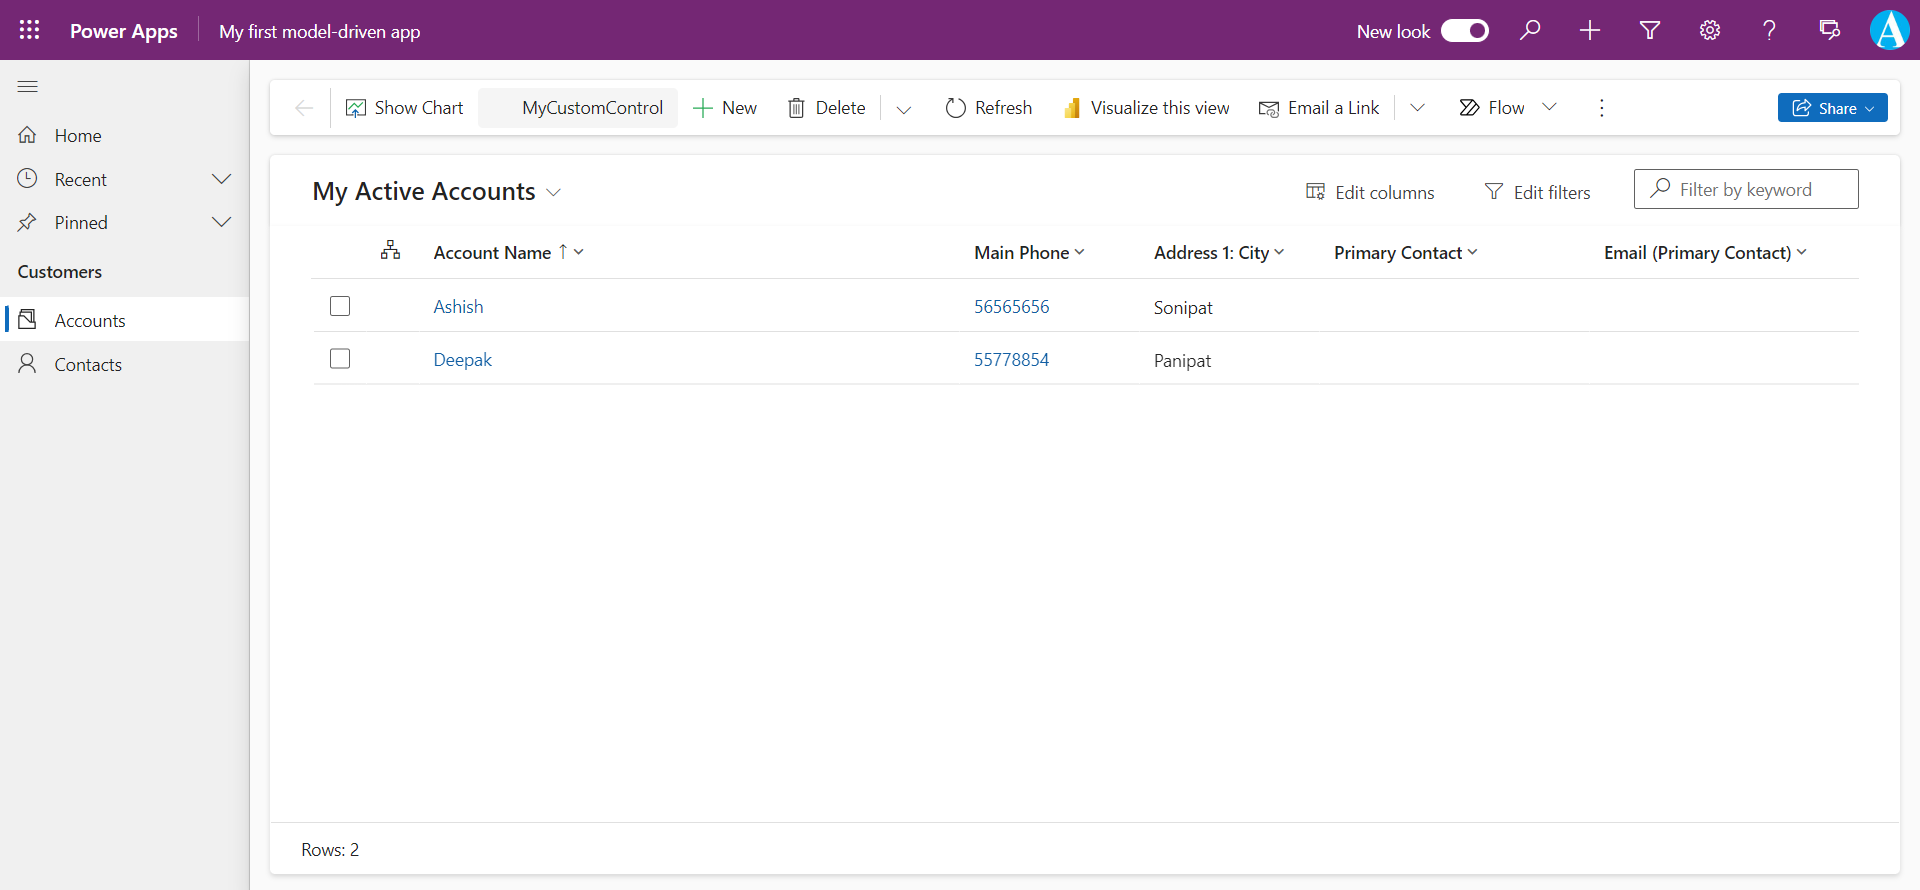Screen dimensions: 1920x890
Task: Check the checkbox for Ashish row
Action: click(x=340, y=306)
